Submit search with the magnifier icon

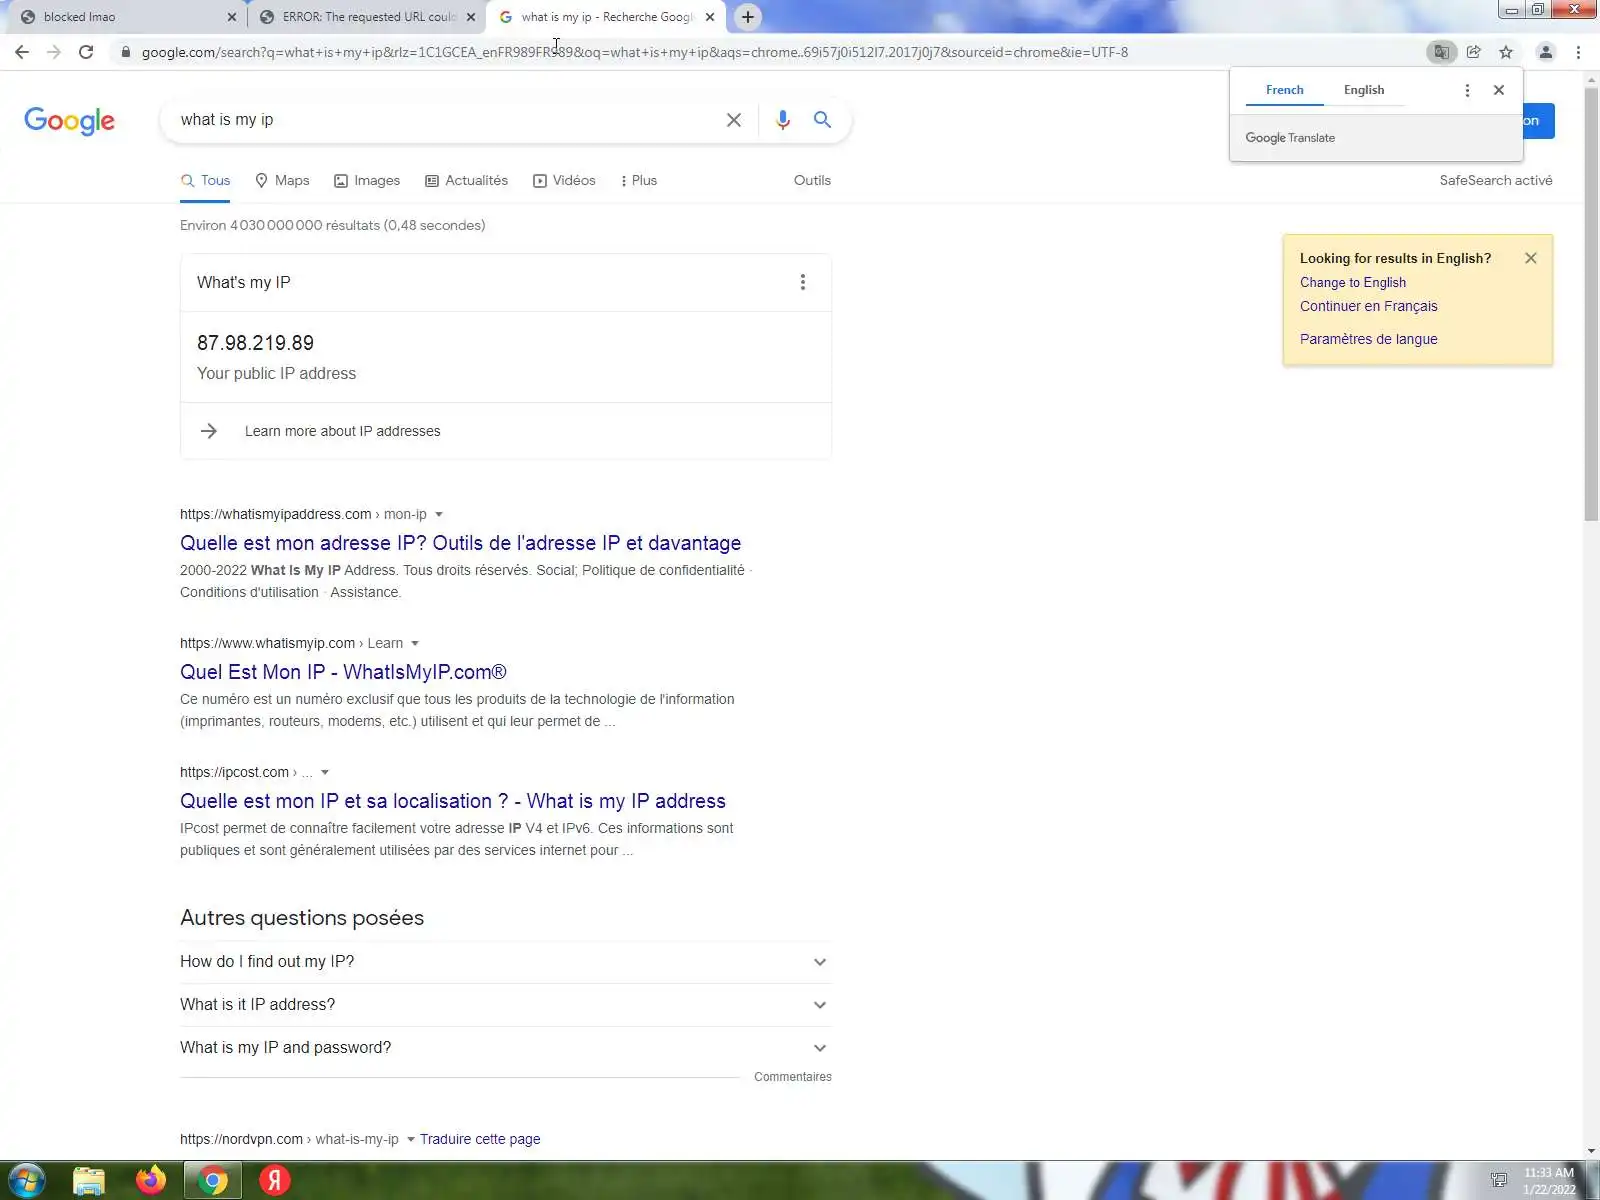(822, 120)
